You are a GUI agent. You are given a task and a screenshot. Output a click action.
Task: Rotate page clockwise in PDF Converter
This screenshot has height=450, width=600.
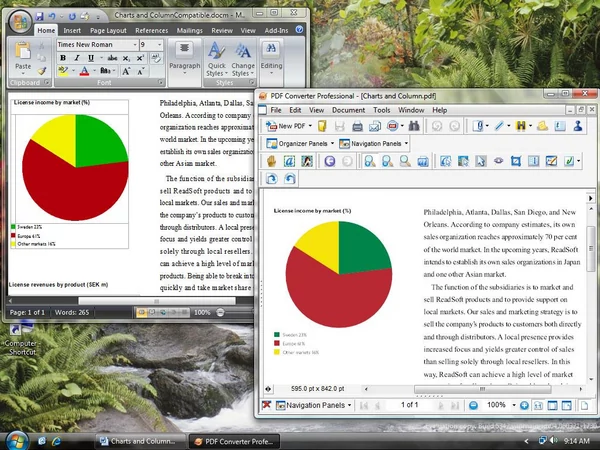click(x=271, y=179)
